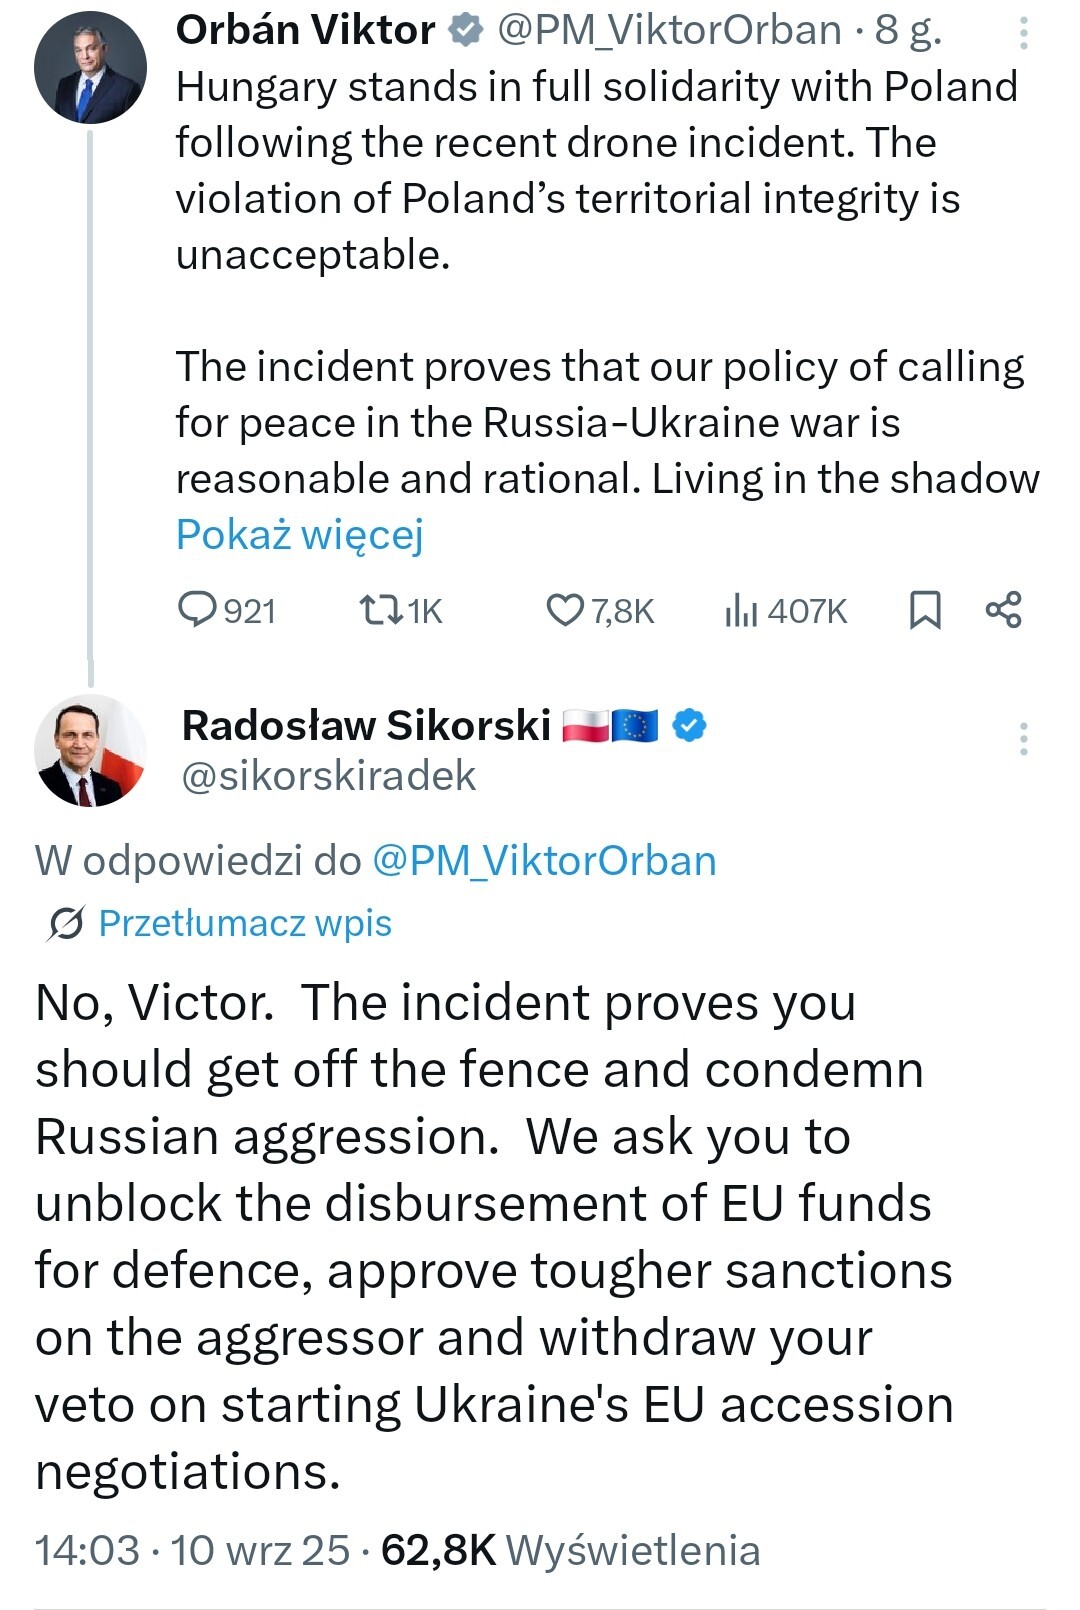
Task: Open Radosław Sikorski's profile picture
Action: coord(90,750)
